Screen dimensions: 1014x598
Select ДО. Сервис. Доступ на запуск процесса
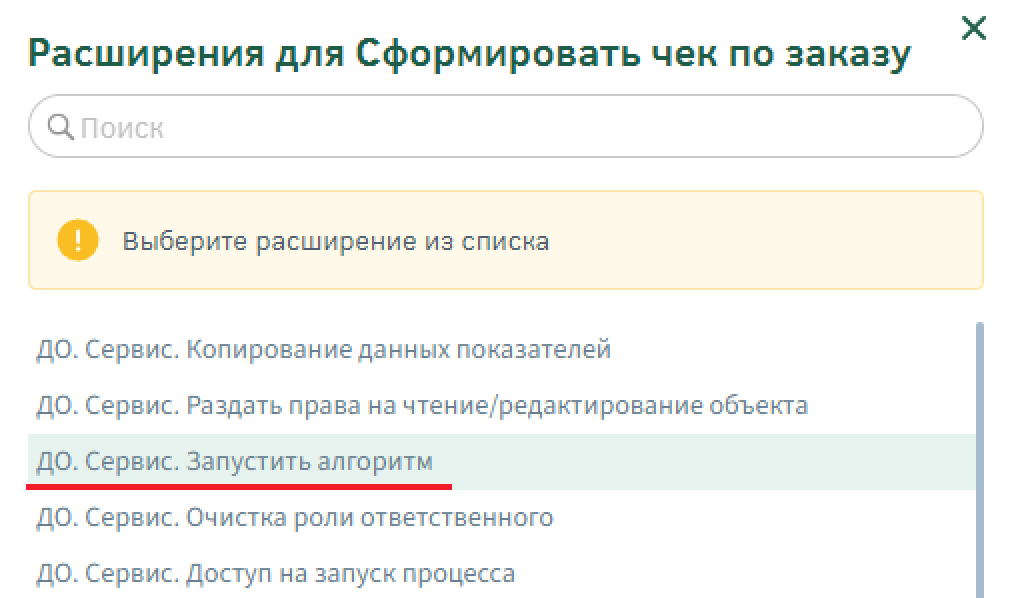point(275,574)
